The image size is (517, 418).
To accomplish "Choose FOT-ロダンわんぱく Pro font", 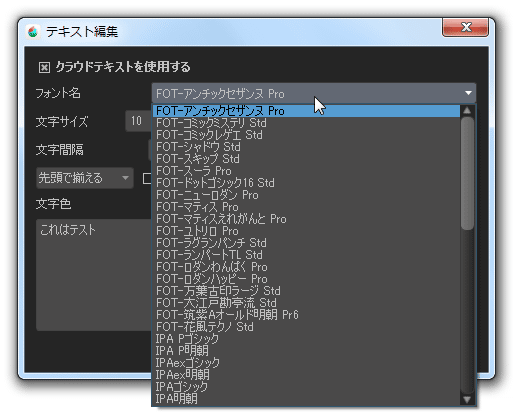I will pos(306,267).
